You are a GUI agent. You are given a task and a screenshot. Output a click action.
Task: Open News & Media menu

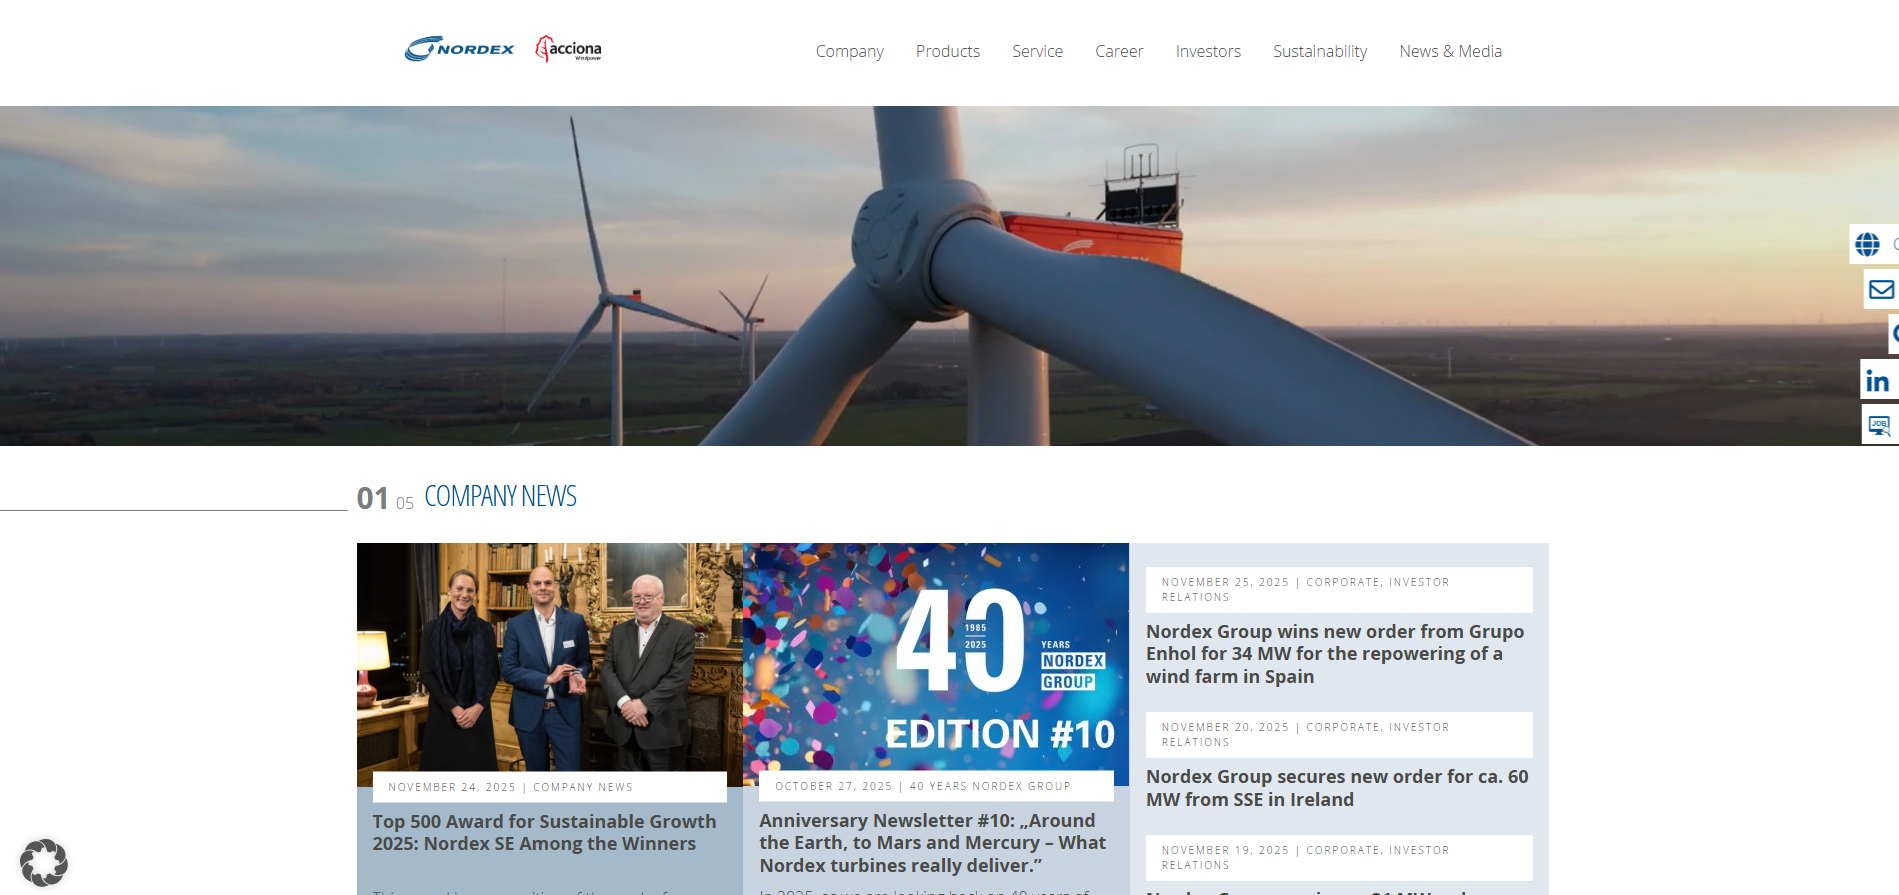point(1450,52)
